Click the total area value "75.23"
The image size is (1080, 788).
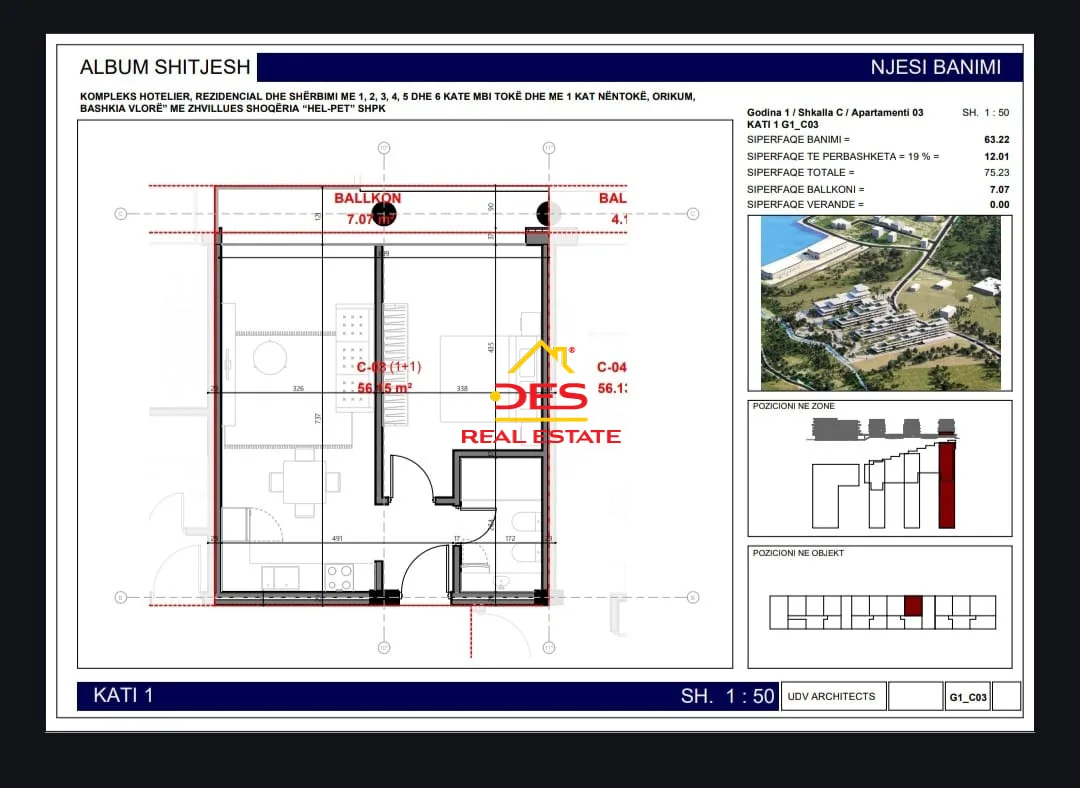pos(997,172)
